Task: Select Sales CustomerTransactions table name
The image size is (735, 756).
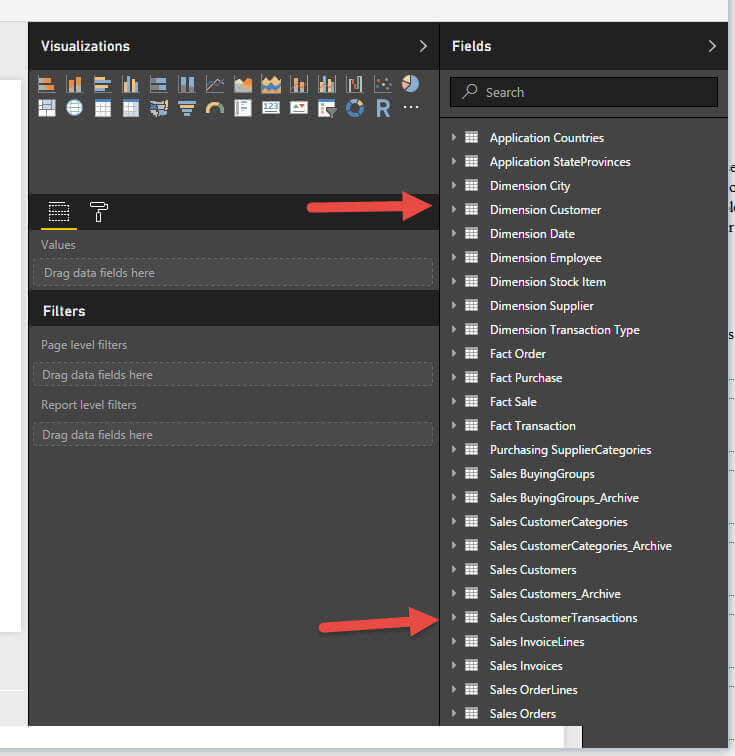Action: click(x=563, y=618)
